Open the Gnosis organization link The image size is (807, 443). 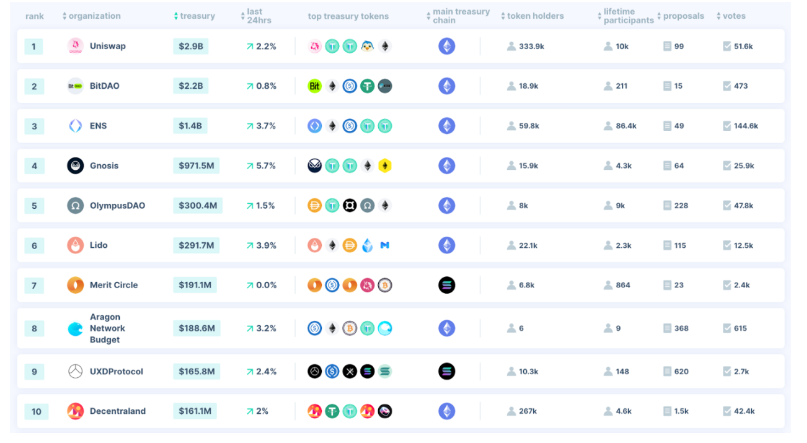[x=104, y=166]
